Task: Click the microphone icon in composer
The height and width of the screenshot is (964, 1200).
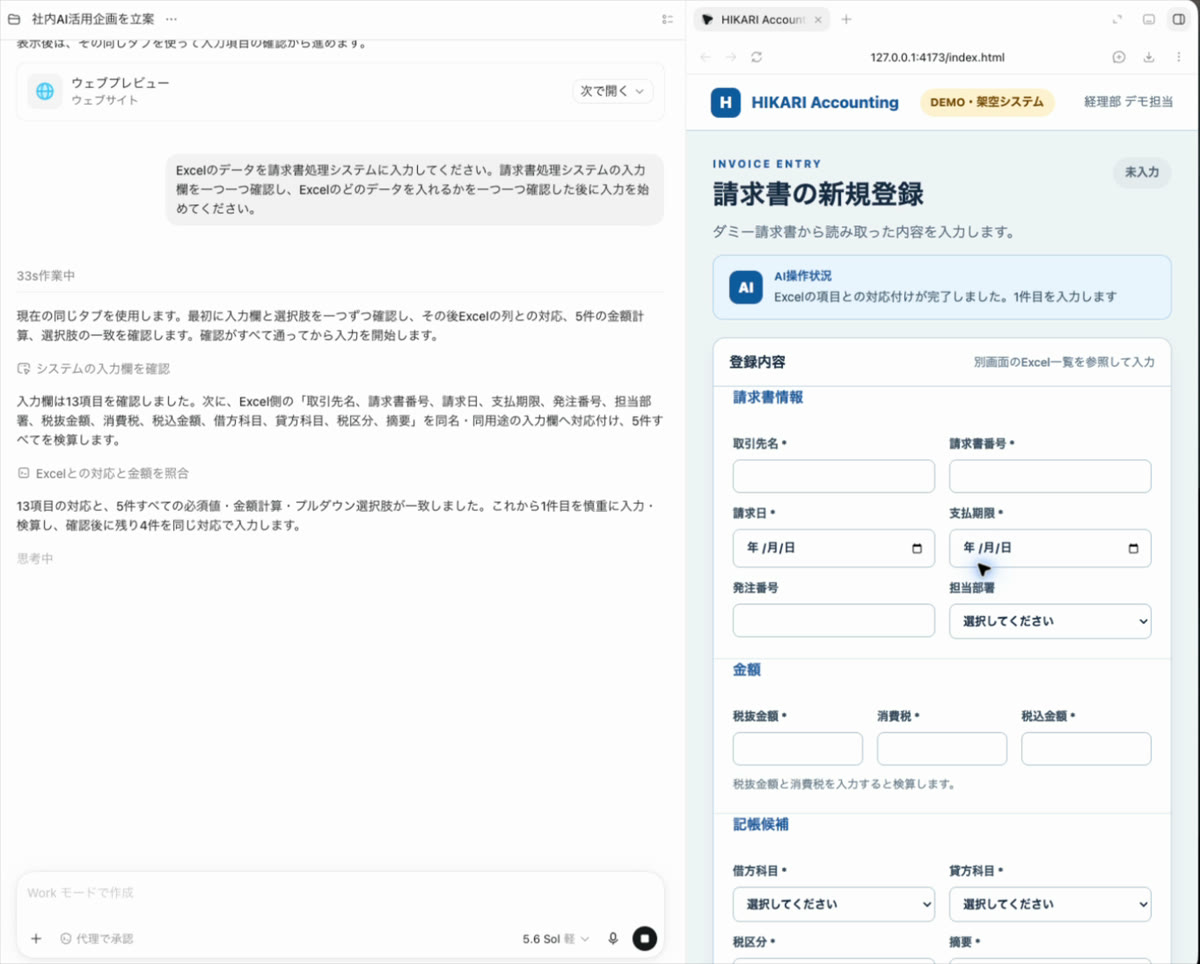Action: pos(613,939)
